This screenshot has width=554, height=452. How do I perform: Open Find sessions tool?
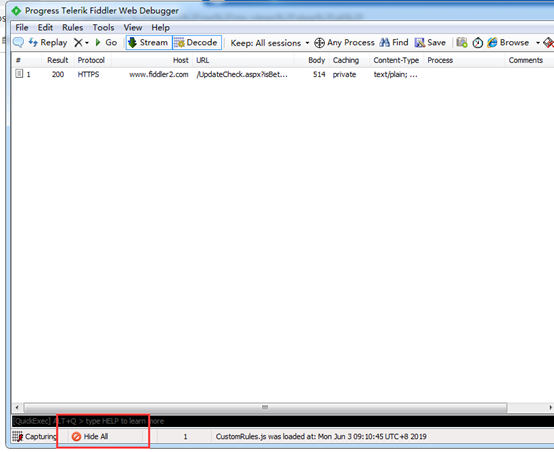(x=394, y=43)
